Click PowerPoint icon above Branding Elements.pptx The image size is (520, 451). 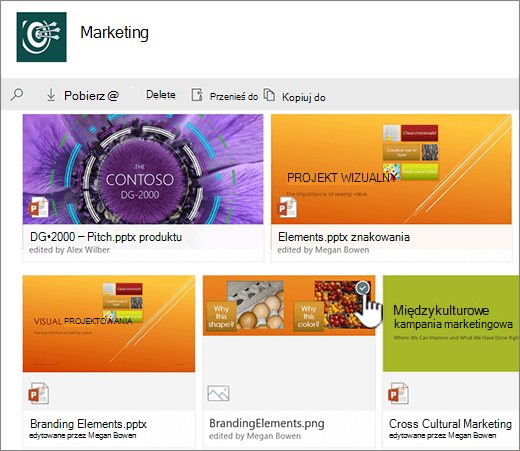(x=39, y=393)
